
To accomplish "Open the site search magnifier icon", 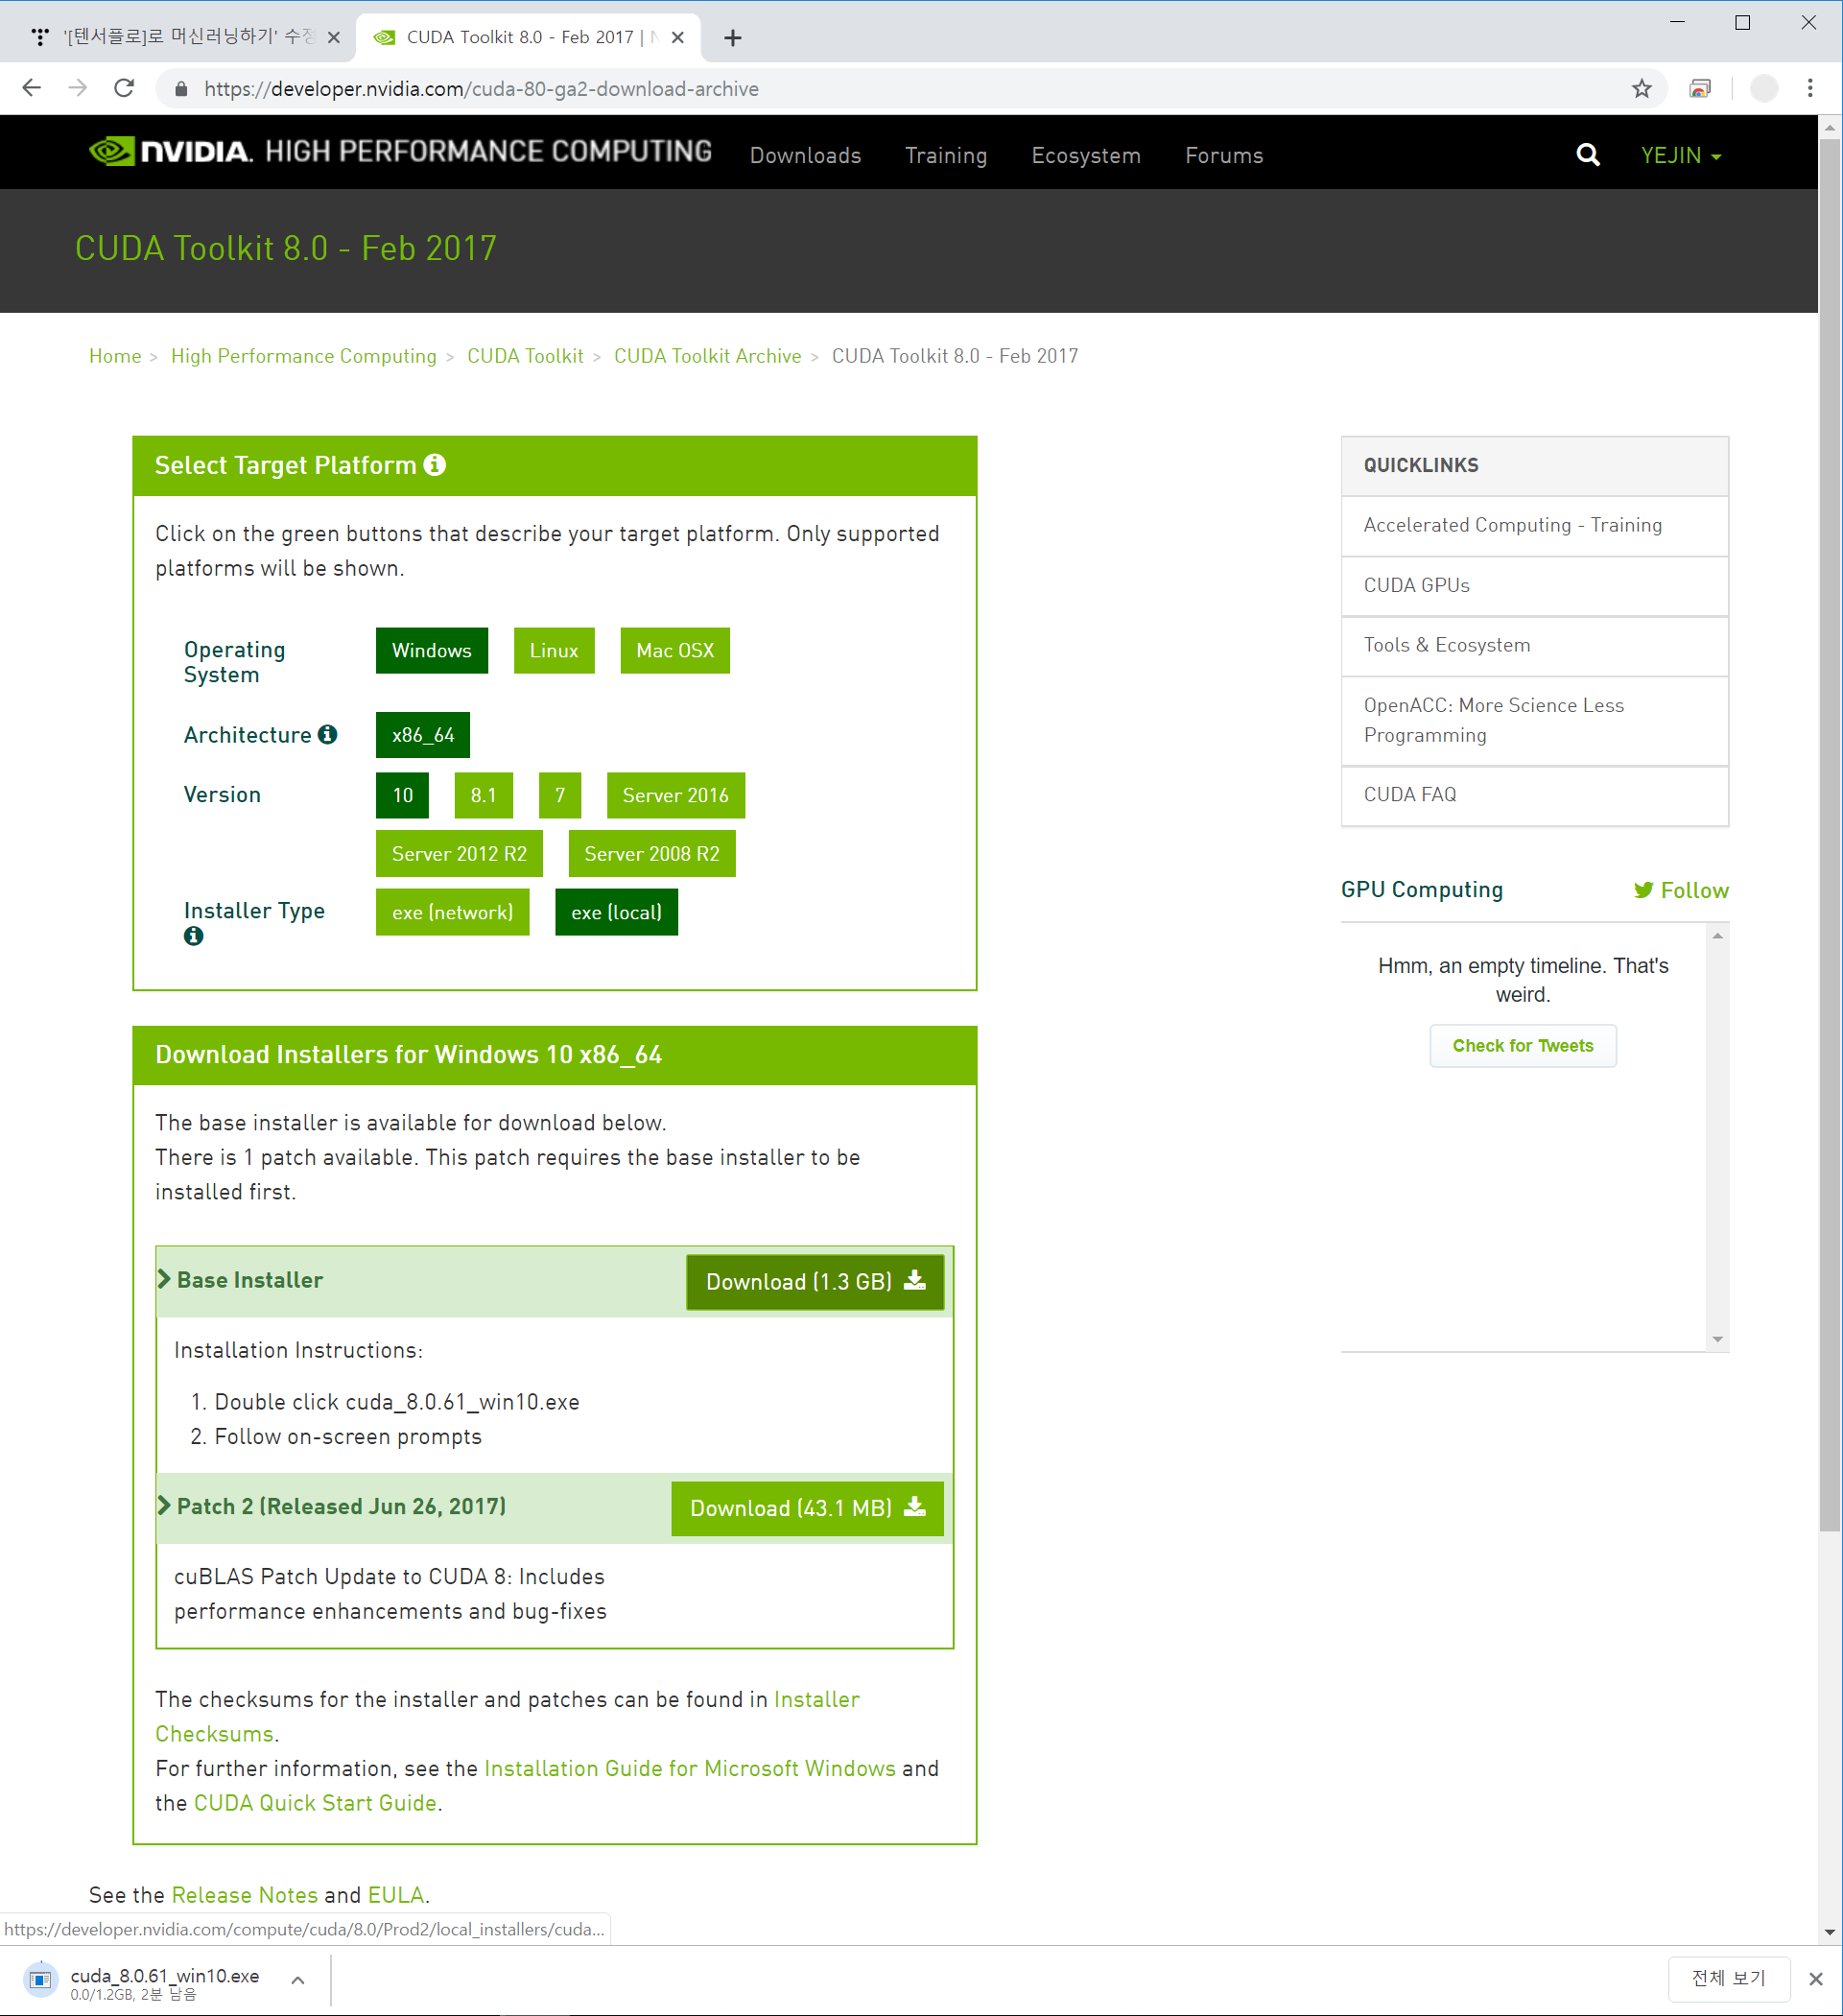I will [x=1587, y=155].
